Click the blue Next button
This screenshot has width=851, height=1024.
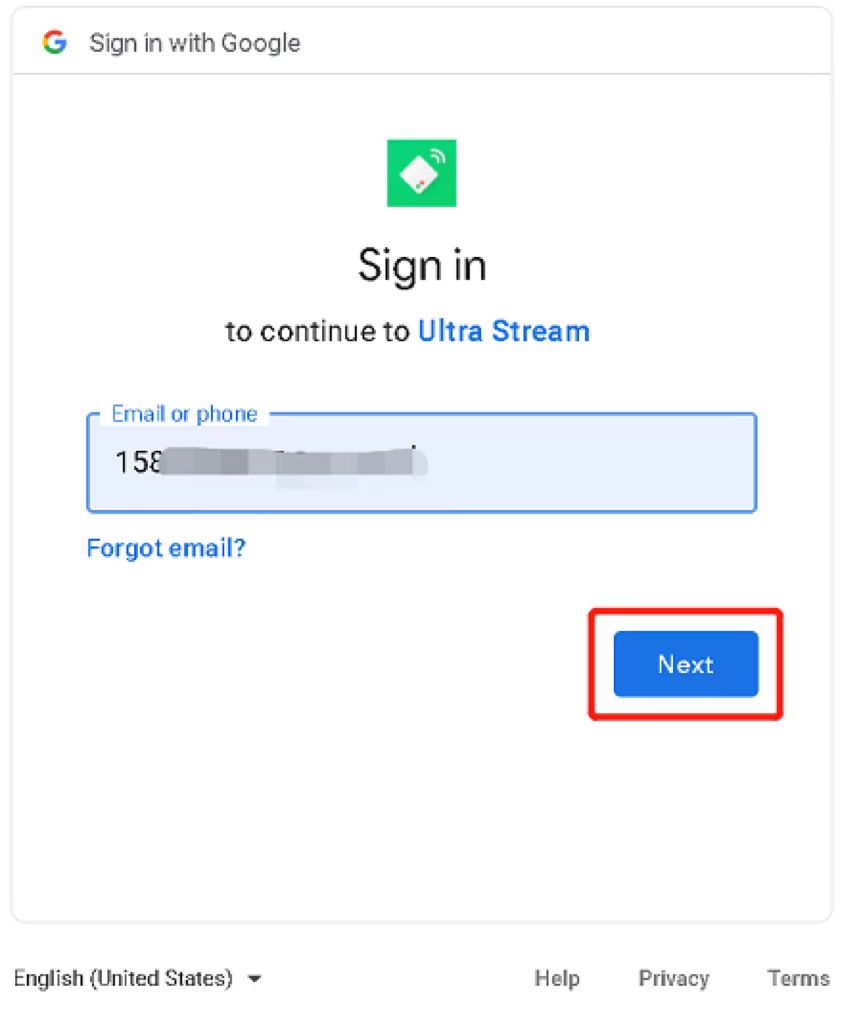point(686,664)
